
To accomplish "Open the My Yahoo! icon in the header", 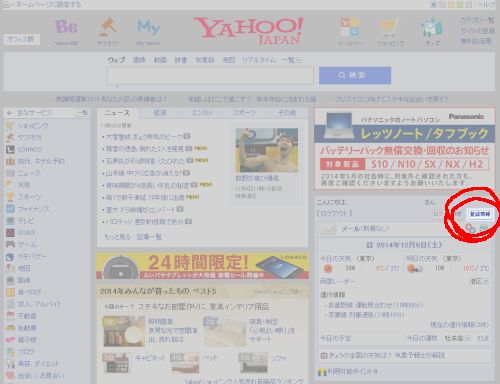I will coord(148,27).
